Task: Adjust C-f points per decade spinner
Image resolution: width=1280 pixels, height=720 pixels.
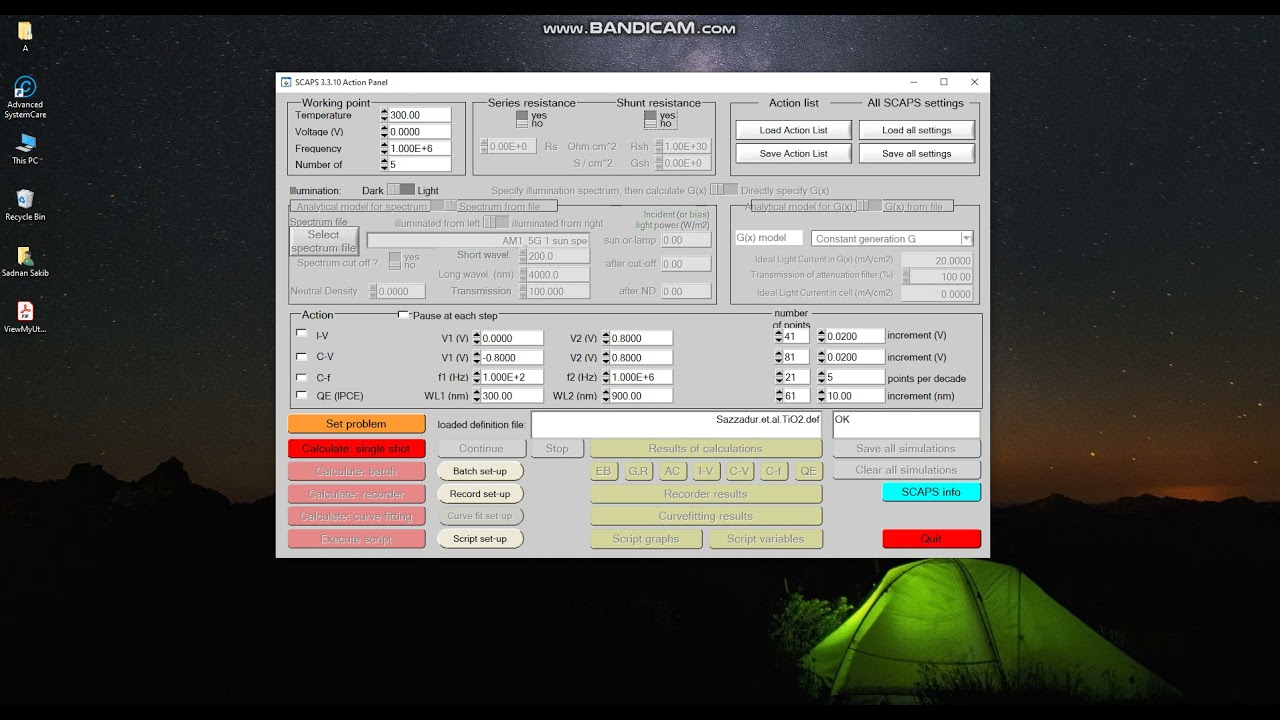Action: point(822,377)
